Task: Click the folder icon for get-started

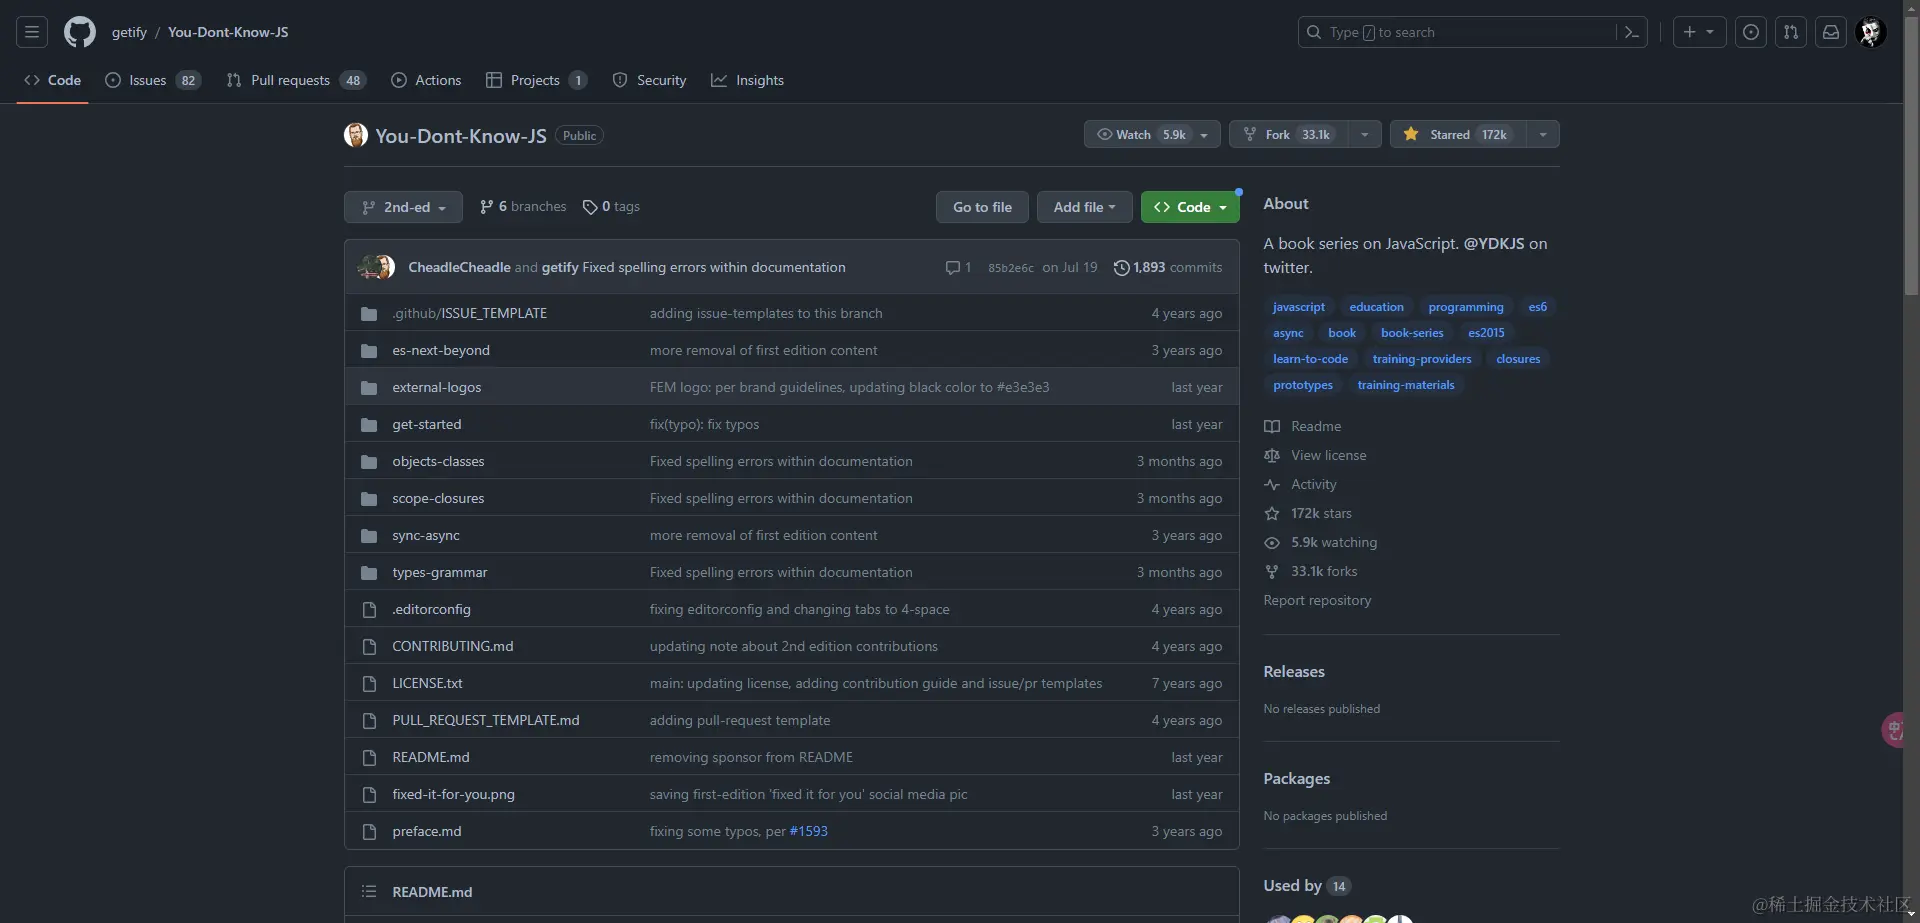Action: (x=369, y=425)
